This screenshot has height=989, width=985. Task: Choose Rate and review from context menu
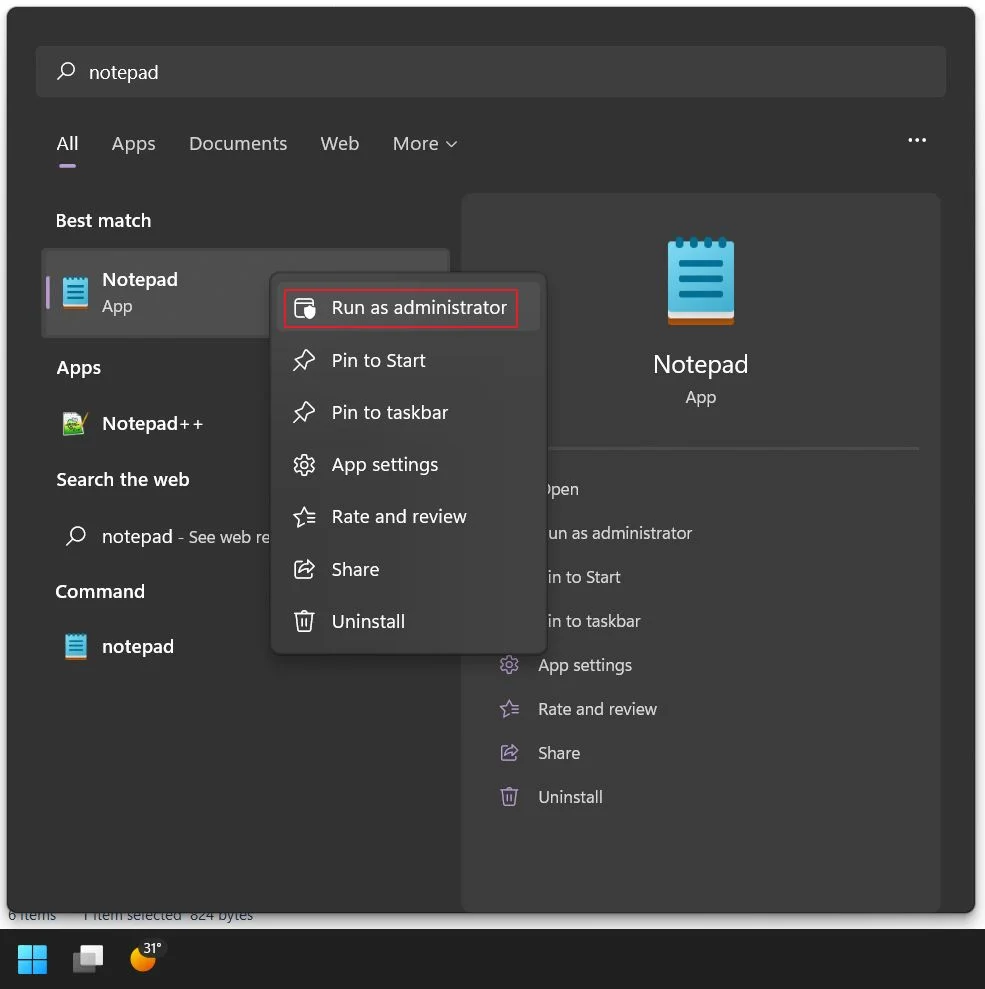408,517
